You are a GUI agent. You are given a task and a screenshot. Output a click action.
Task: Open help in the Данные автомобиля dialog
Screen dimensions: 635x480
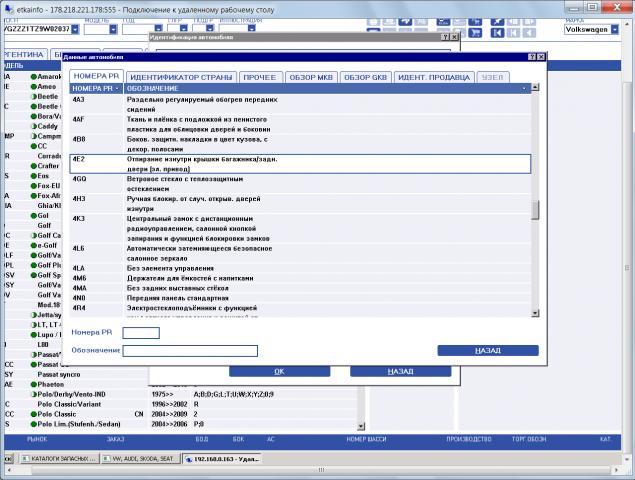click(533, 57)
